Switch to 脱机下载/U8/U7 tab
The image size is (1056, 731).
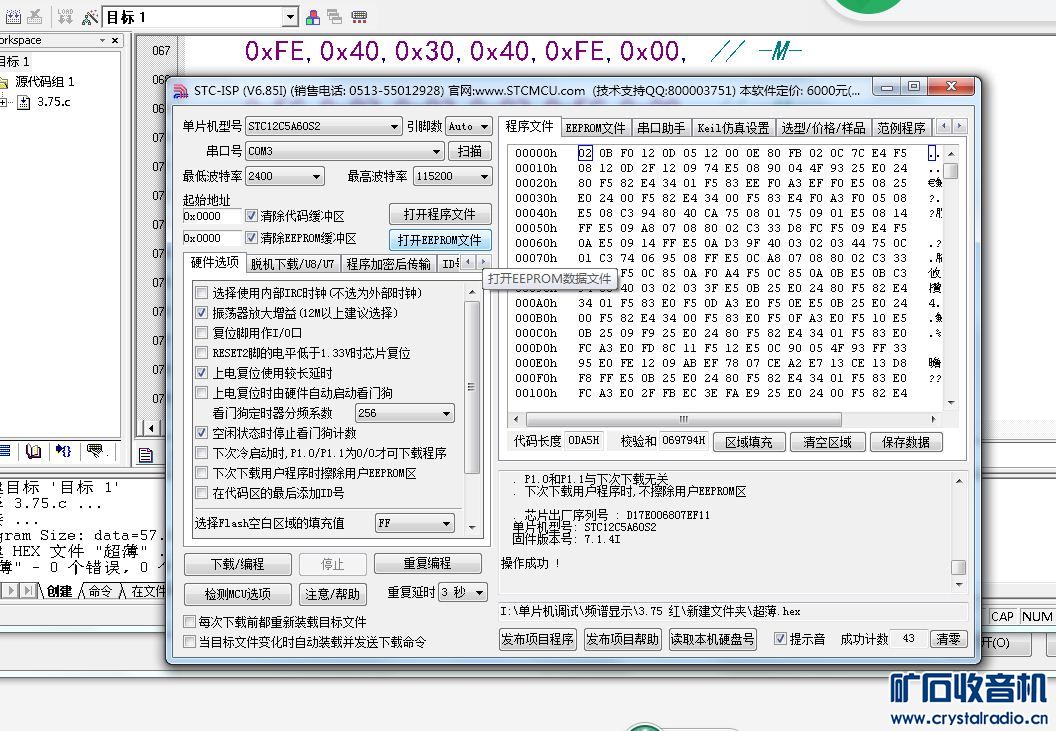point(292,263)
